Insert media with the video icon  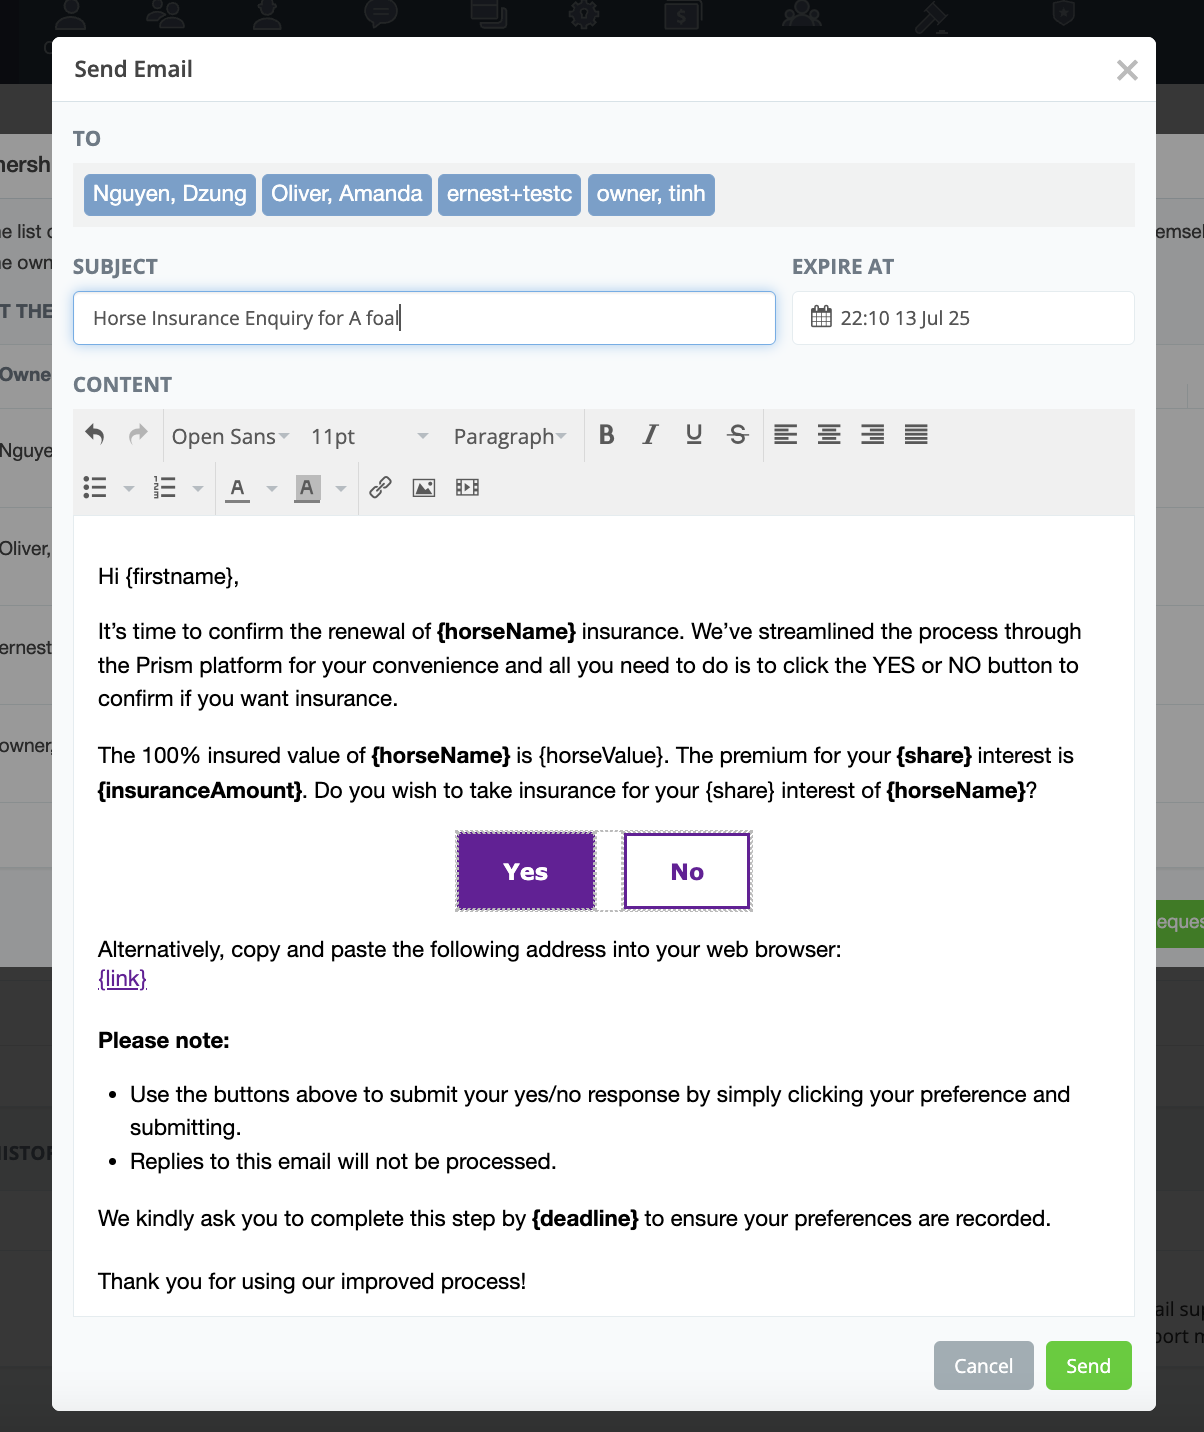tap(467, 488)
